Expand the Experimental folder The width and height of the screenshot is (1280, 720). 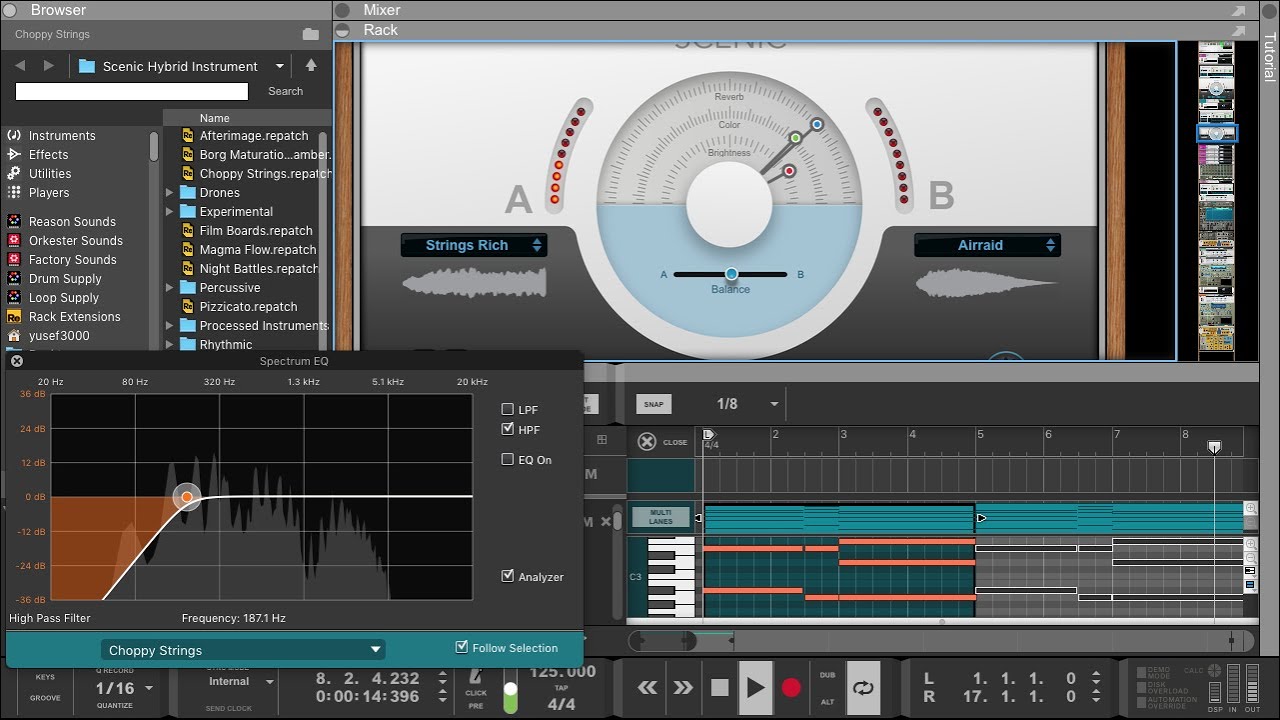point(170,212)
